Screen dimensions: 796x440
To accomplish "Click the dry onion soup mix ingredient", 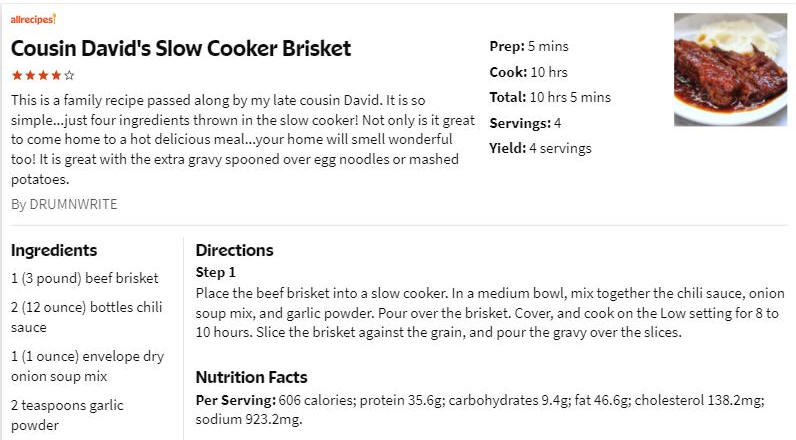I will click(87, 366).
